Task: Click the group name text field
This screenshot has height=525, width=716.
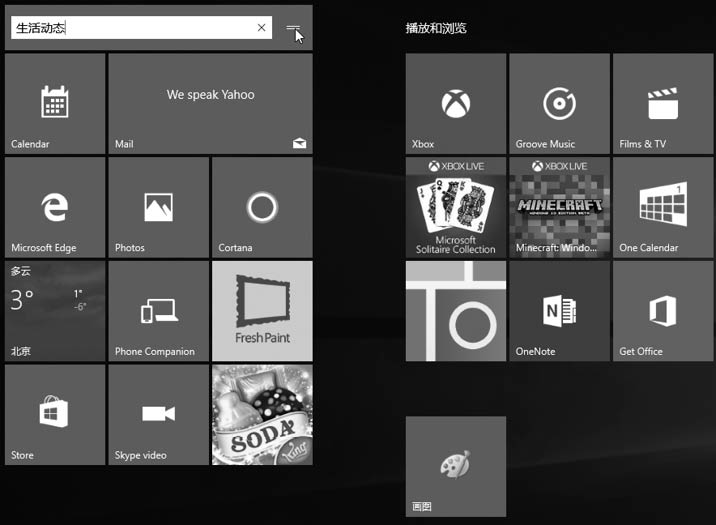Action: pyautogui.click(x=130, y=28)
